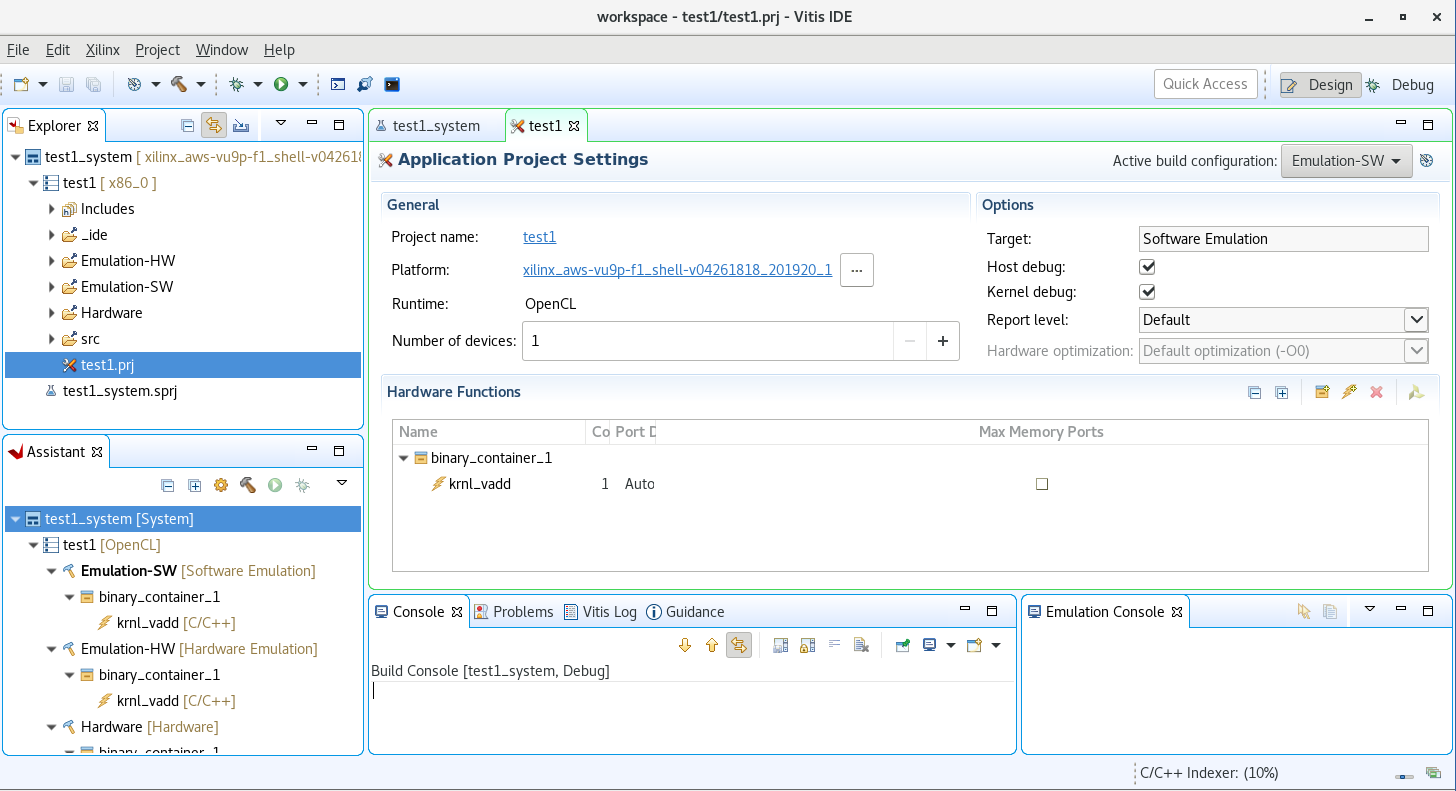Open the Report level dropdown
The image size is (1456, 791).
(x=1415, y=320)
